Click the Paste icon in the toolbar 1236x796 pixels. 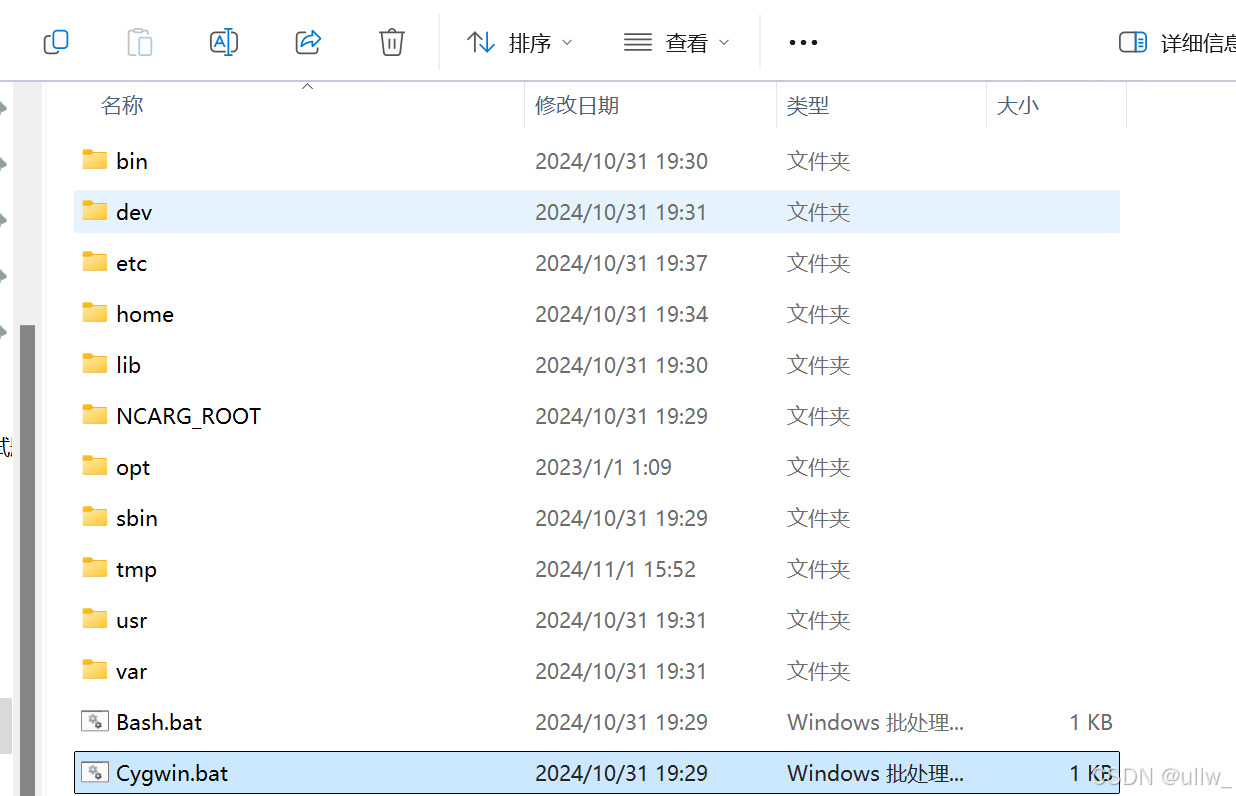coord(139,42)
